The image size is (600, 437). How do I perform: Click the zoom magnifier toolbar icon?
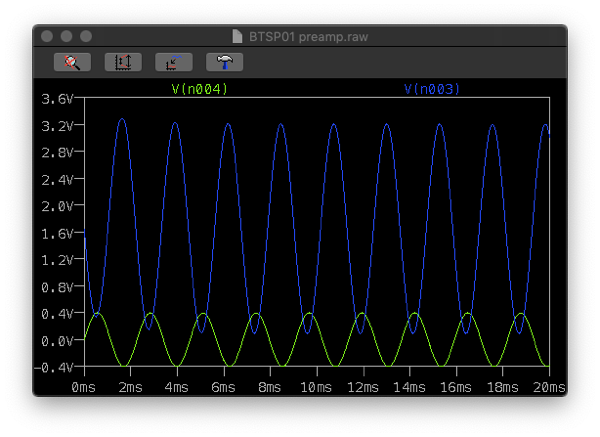pos(72,62)
